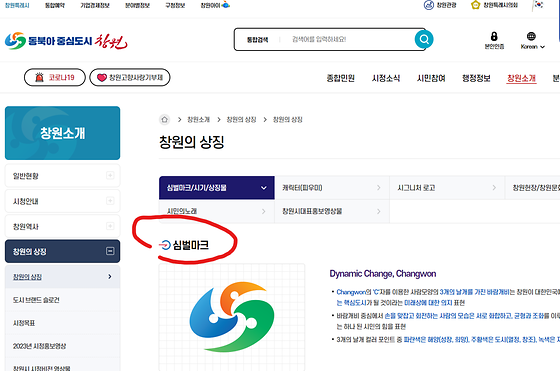
Task: Click 창원아이 link in top bar
Action: (215, 5)
